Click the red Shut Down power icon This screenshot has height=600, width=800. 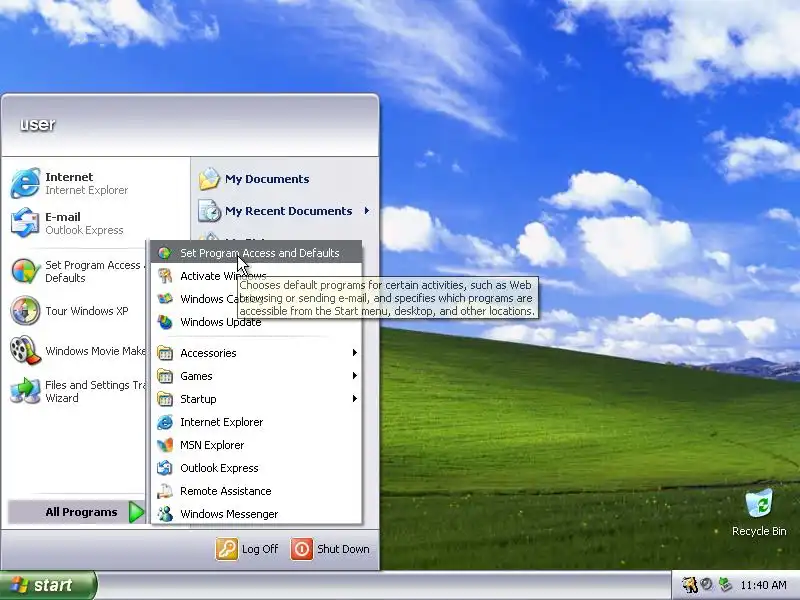coord(302,549)
